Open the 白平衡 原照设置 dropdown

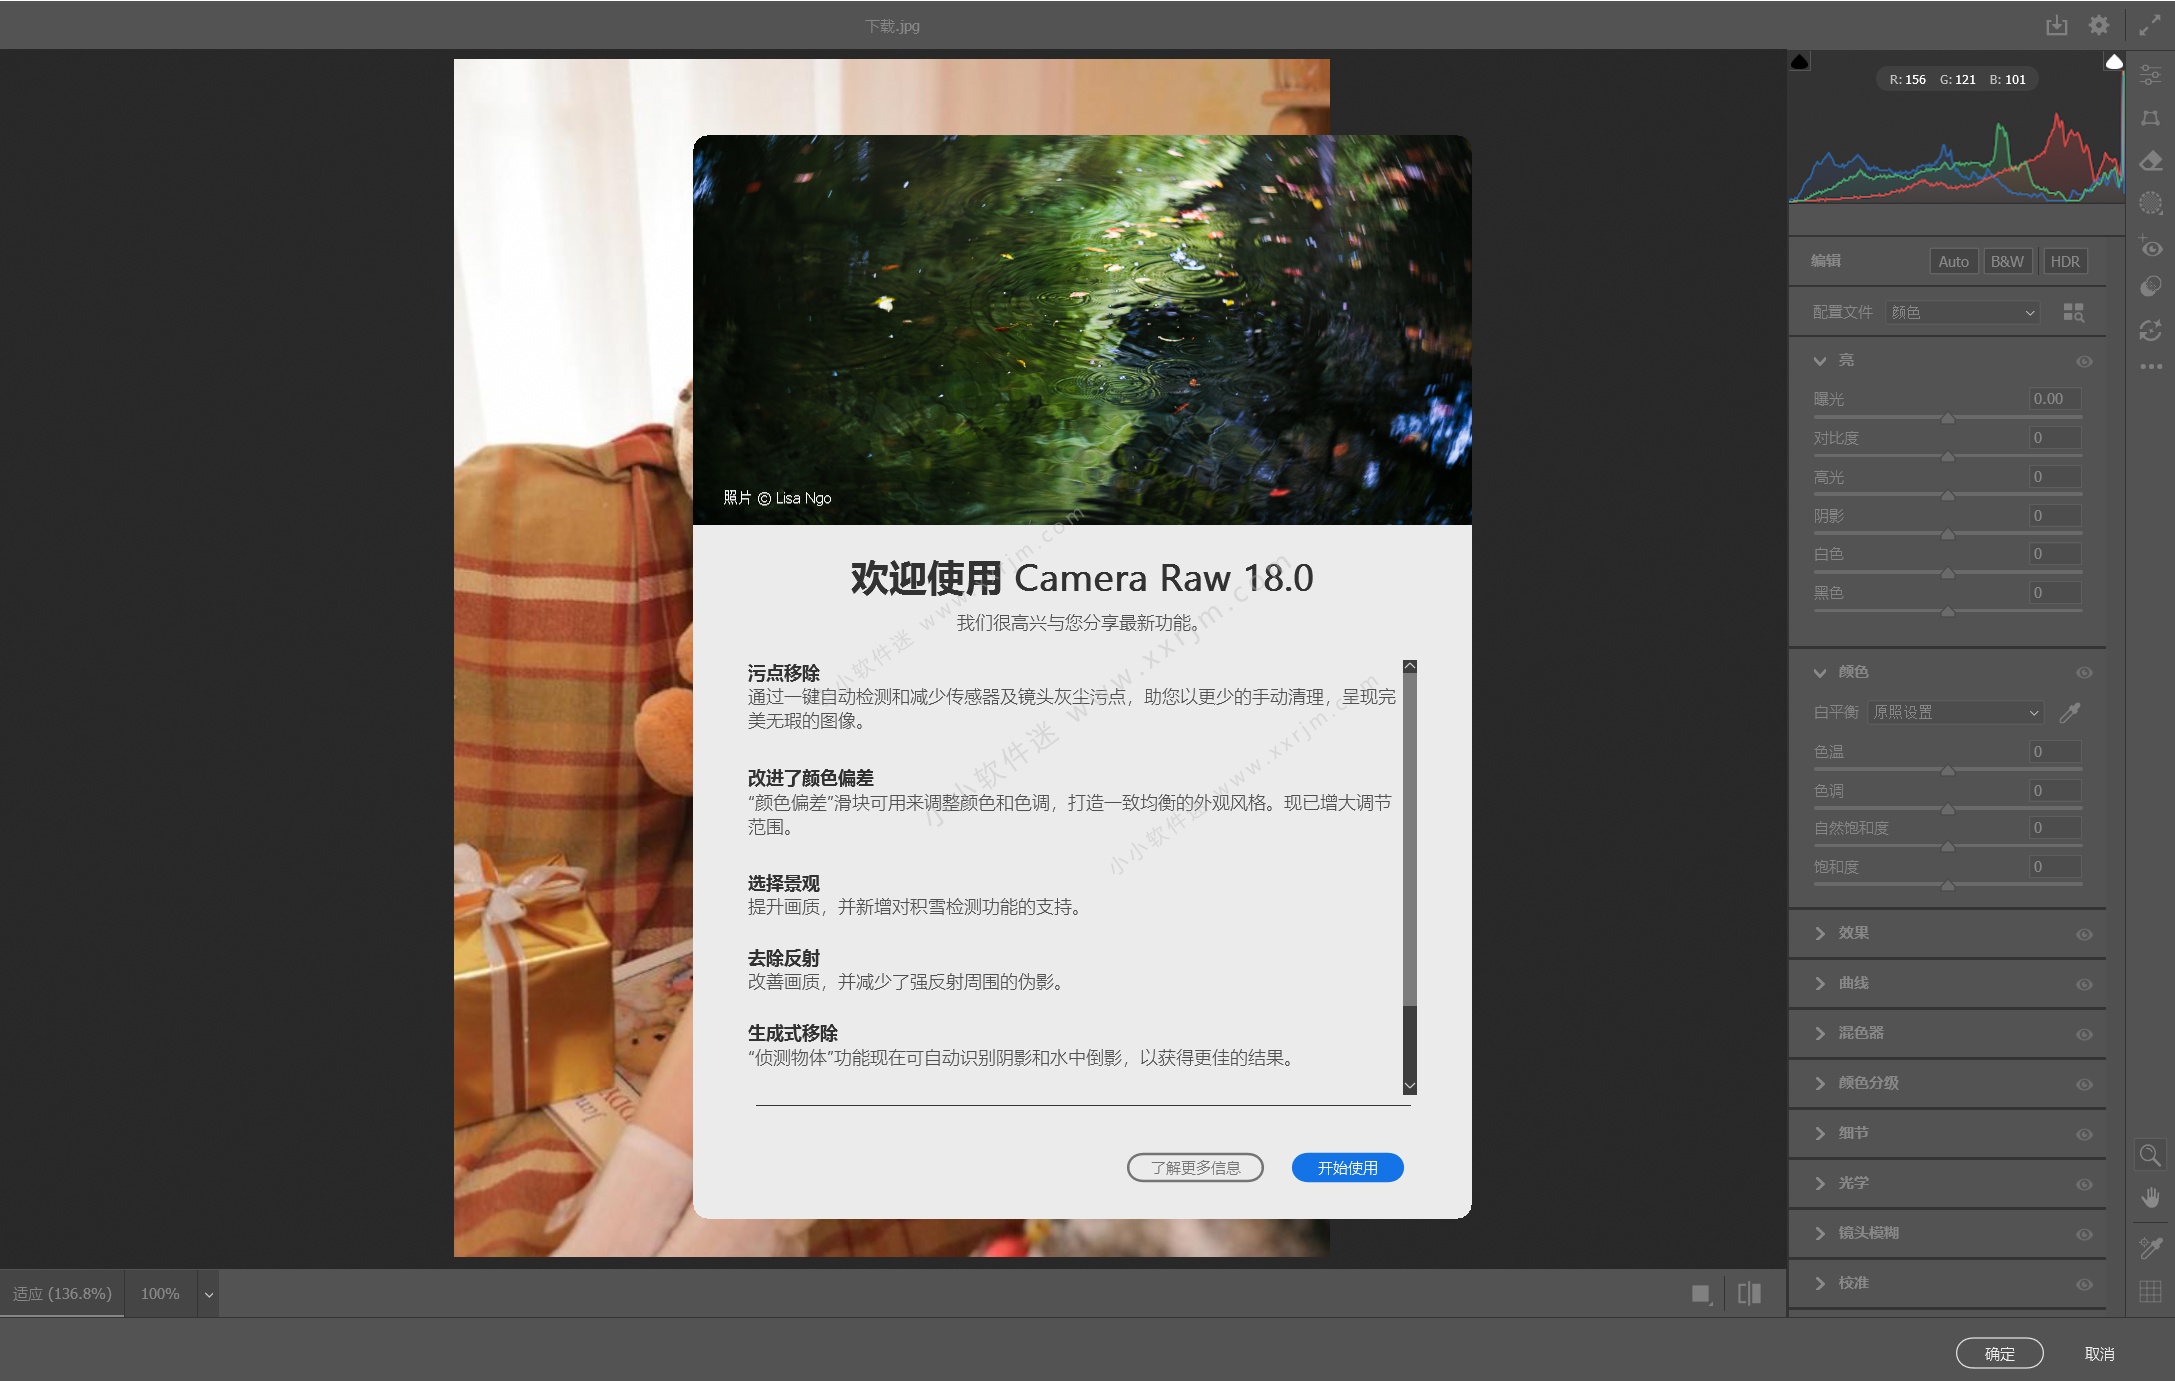(1954, 712)
